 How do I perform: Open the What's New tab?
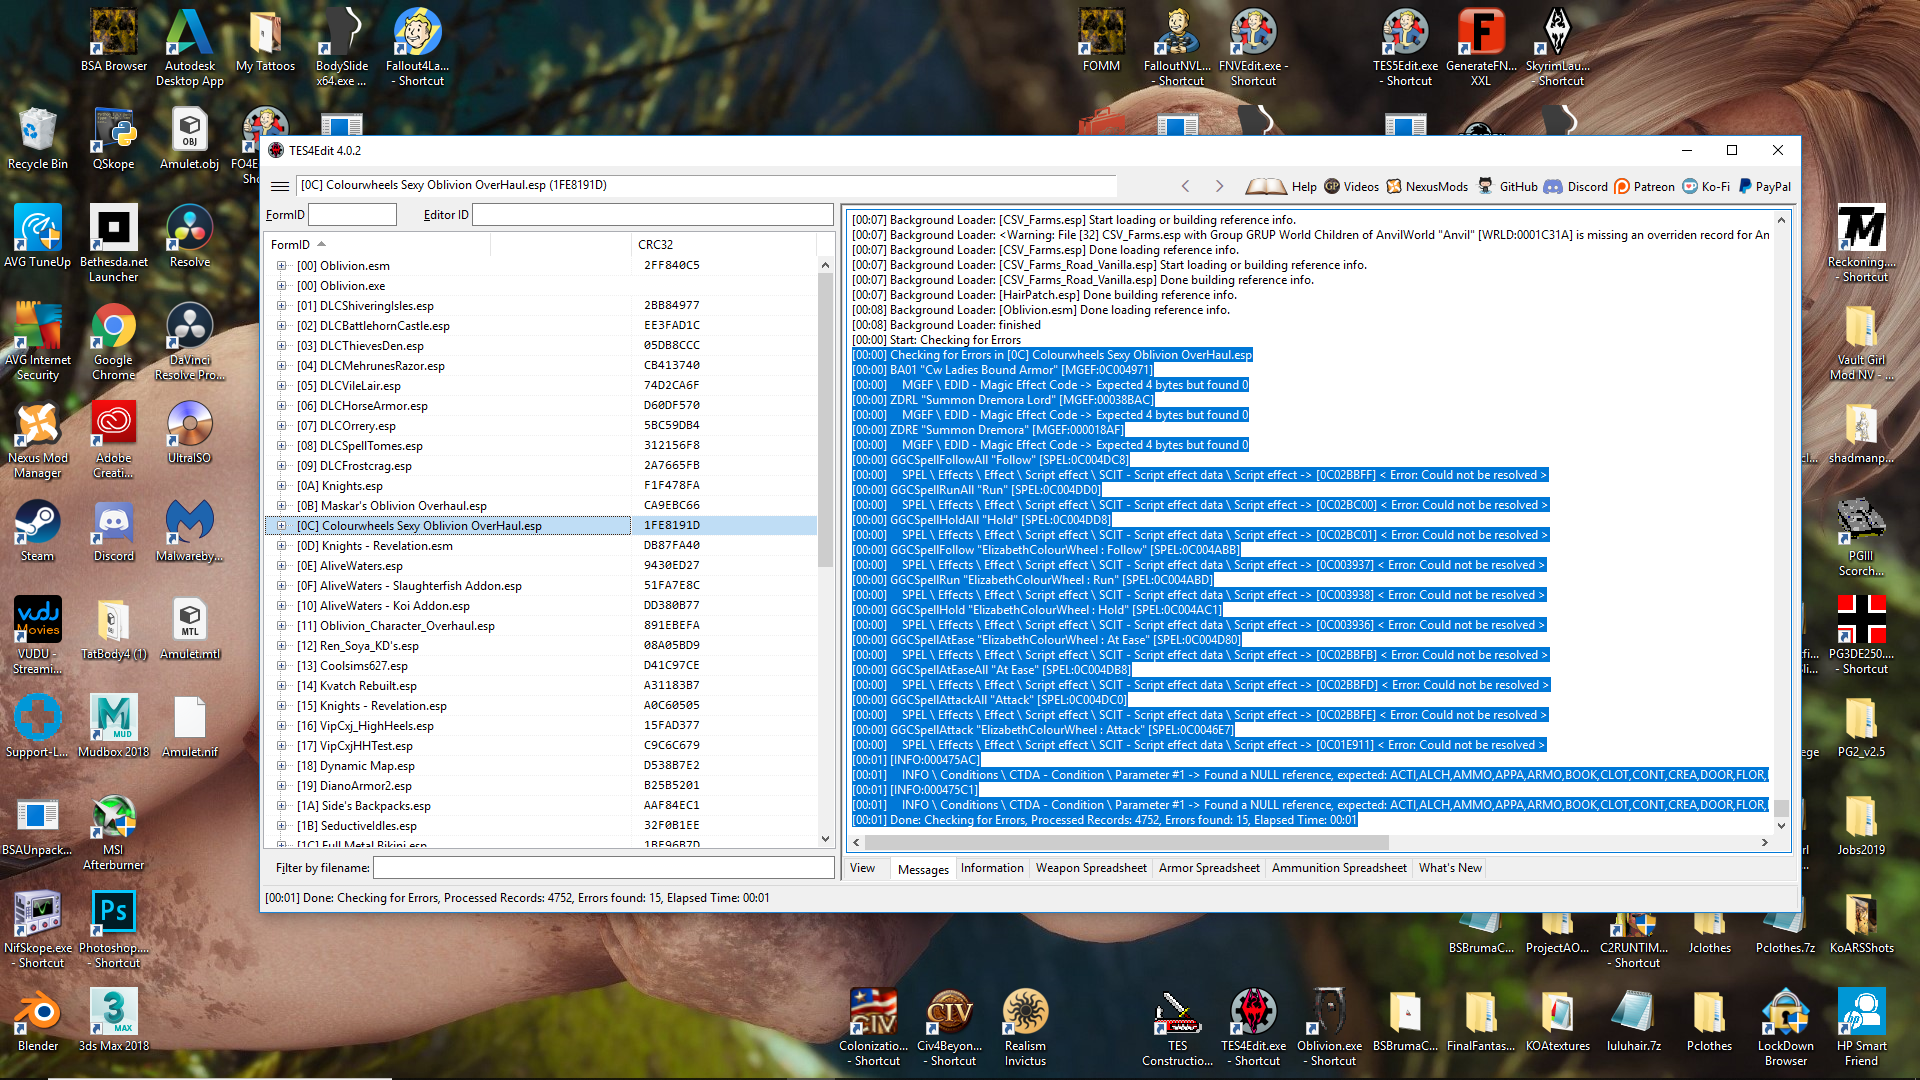(x=1450, y=868)
